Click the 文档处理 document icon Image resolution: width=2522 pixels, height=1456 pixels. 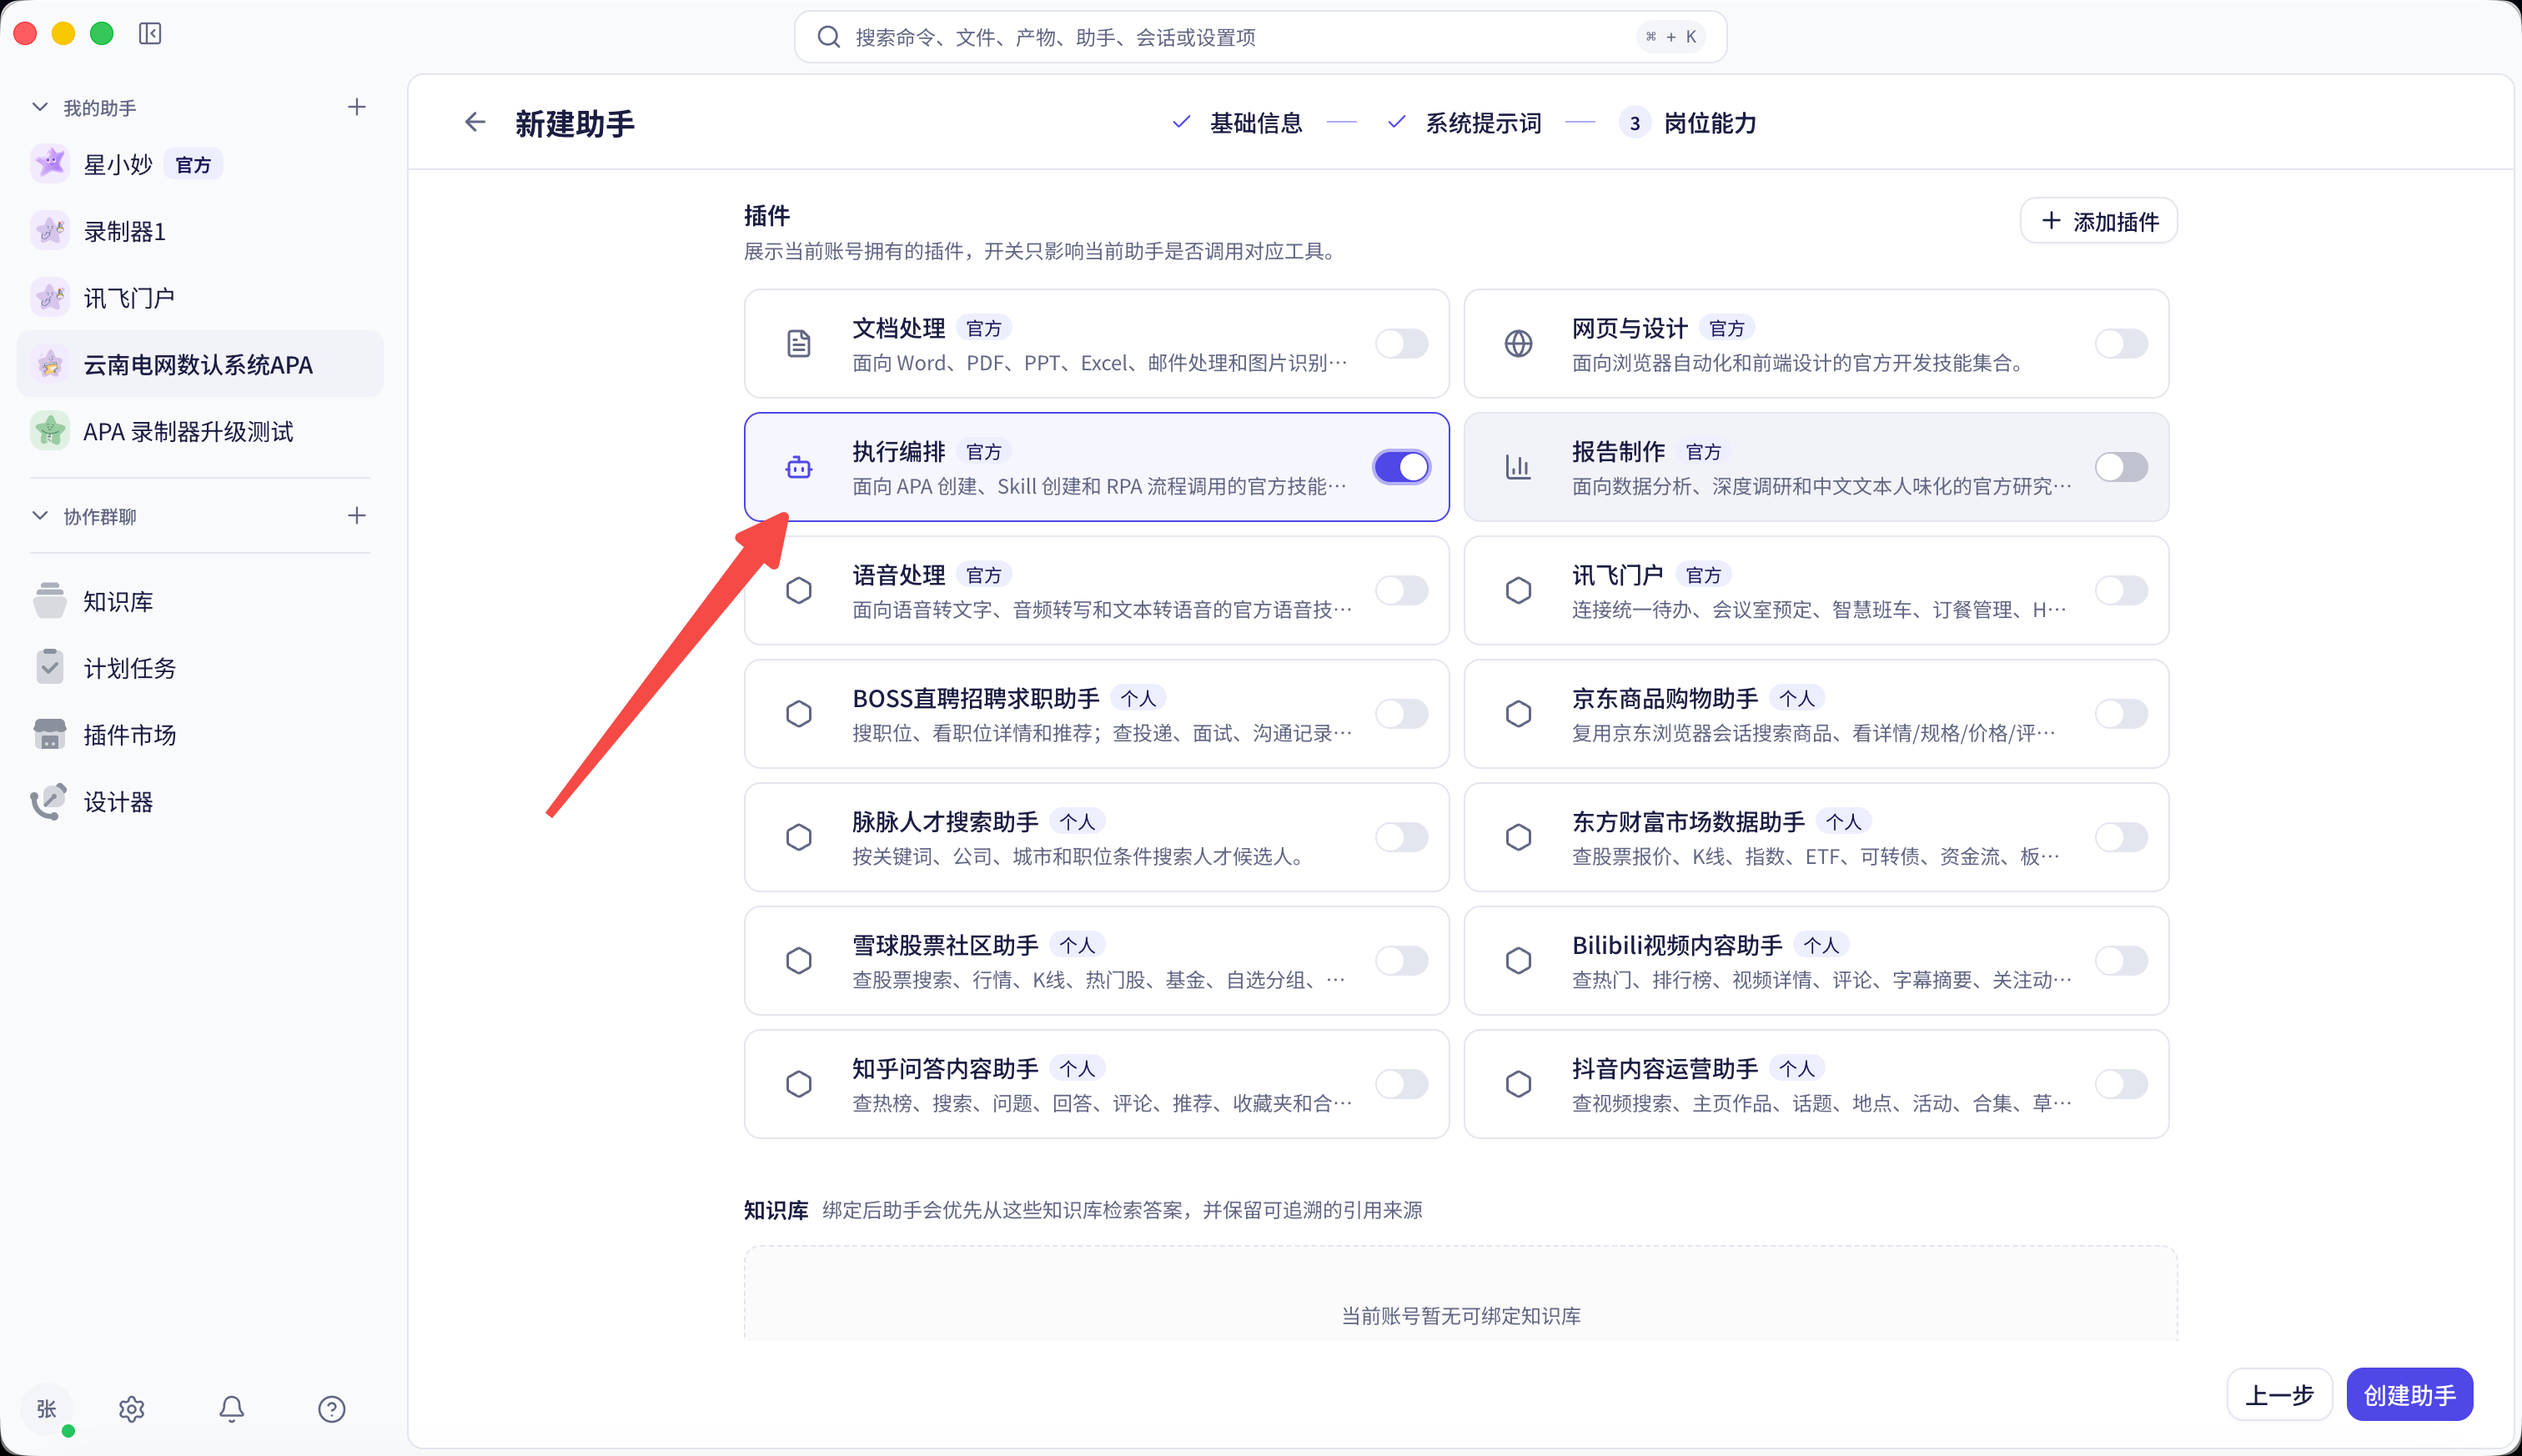799,343
